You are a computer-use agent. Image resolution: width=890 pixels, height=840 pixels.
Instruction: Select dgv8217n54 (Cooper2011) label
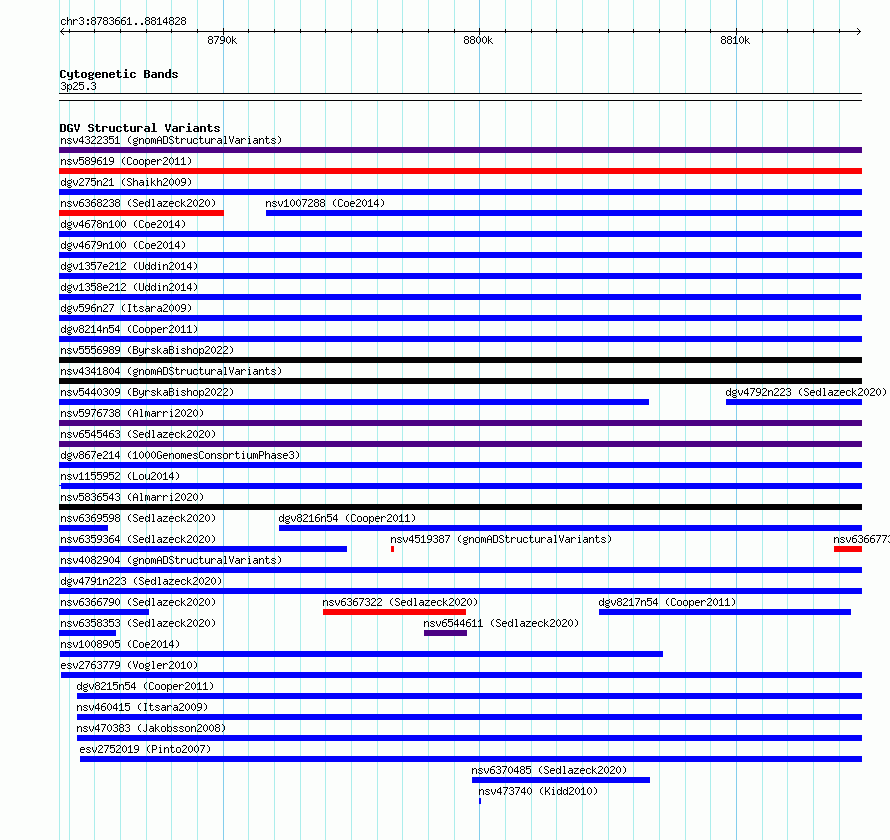coord(668,602)
